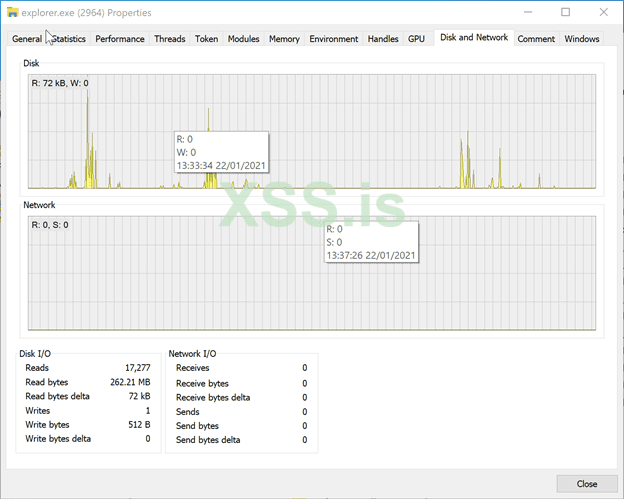
Task: Select the Disk and Network tab
Action: click(474, 37)
